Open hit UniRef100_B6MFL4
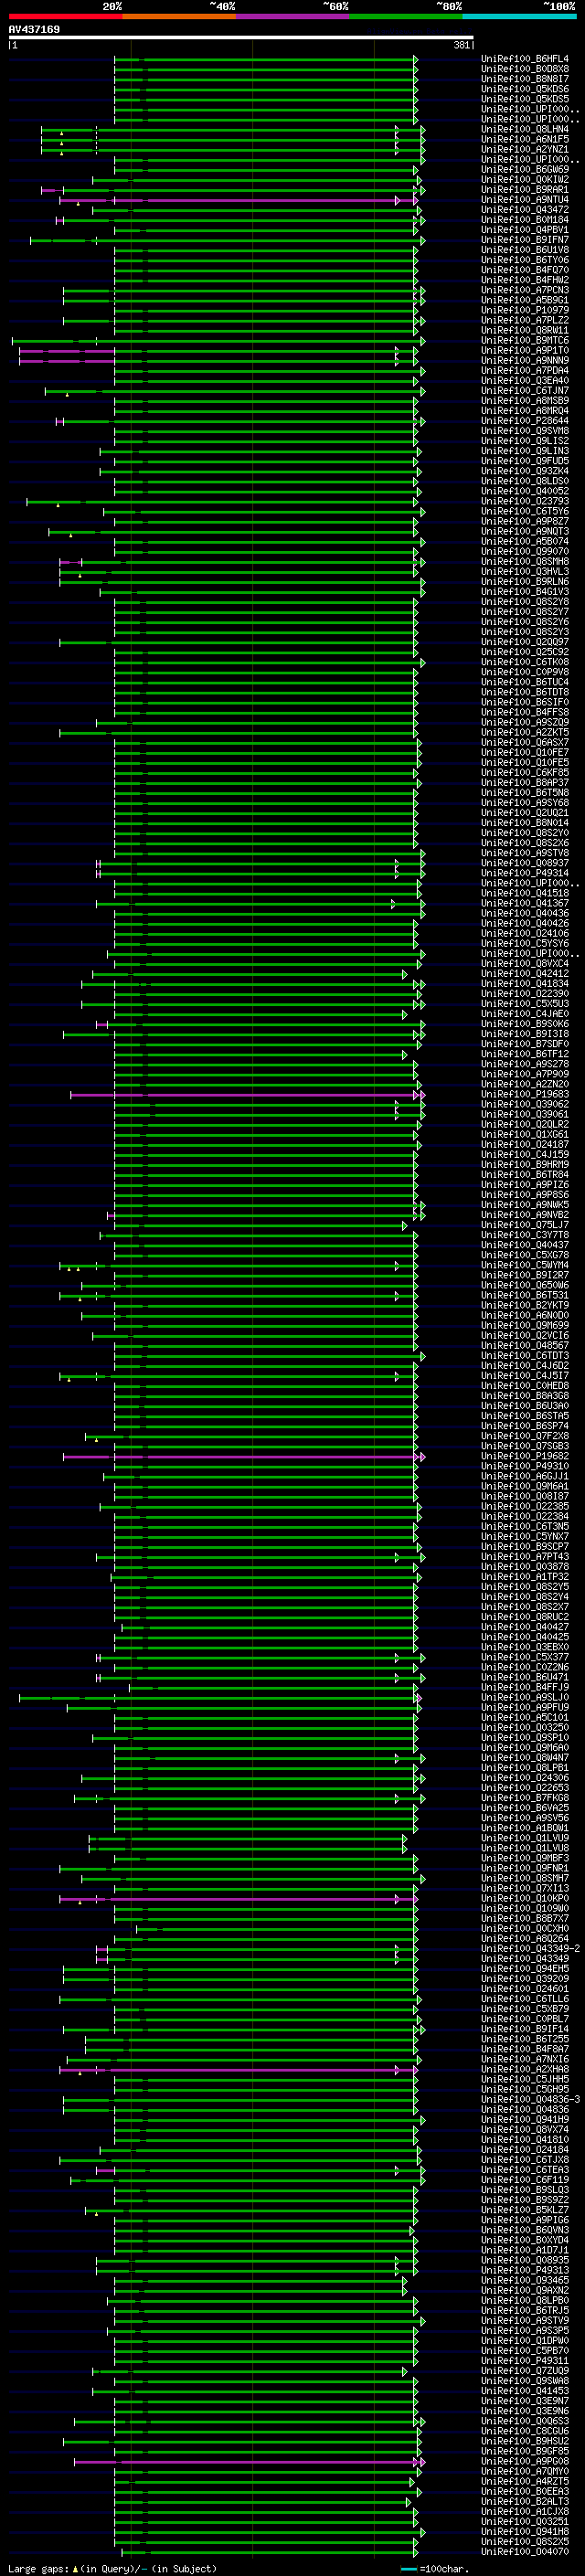This screenshot has width=585, height=2576. point(525,59)
